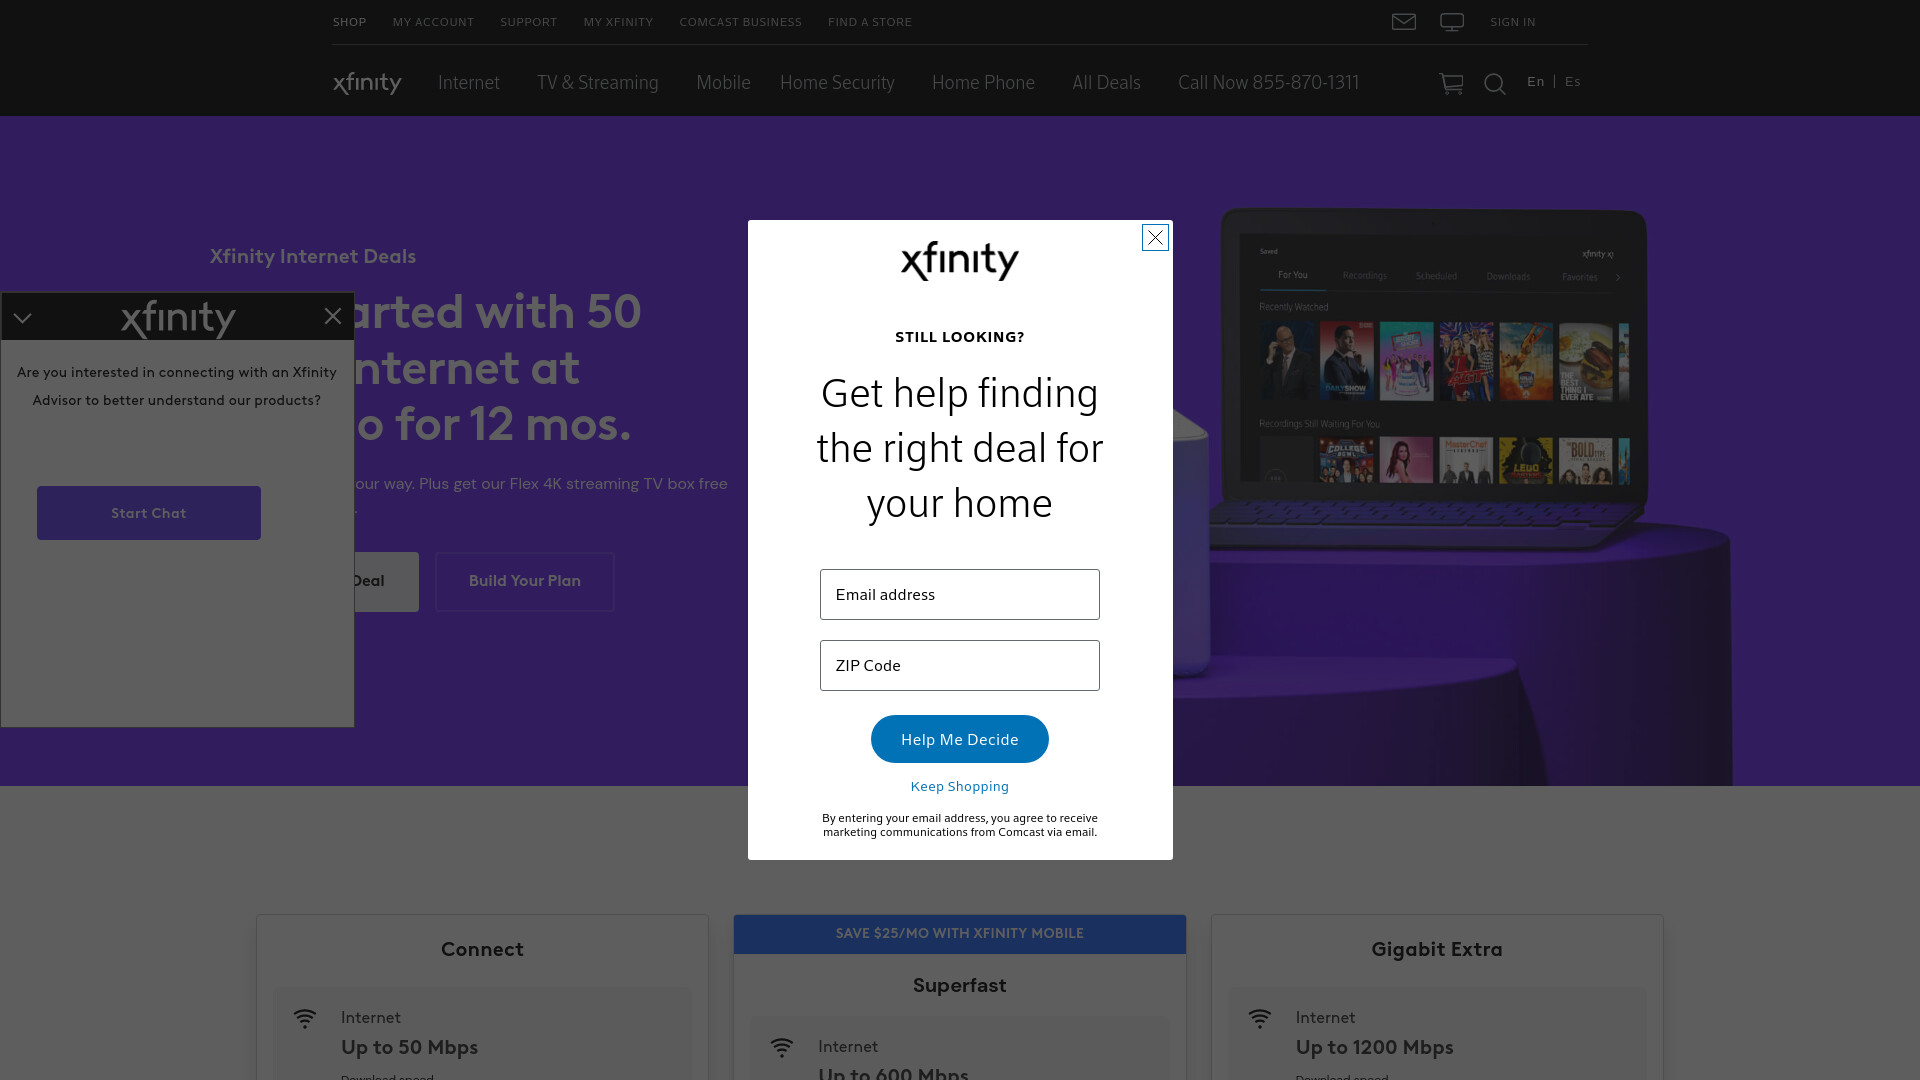Click the Keep Shopping link
Viewport: 1920px width, 1080px height.
point(960,787)
